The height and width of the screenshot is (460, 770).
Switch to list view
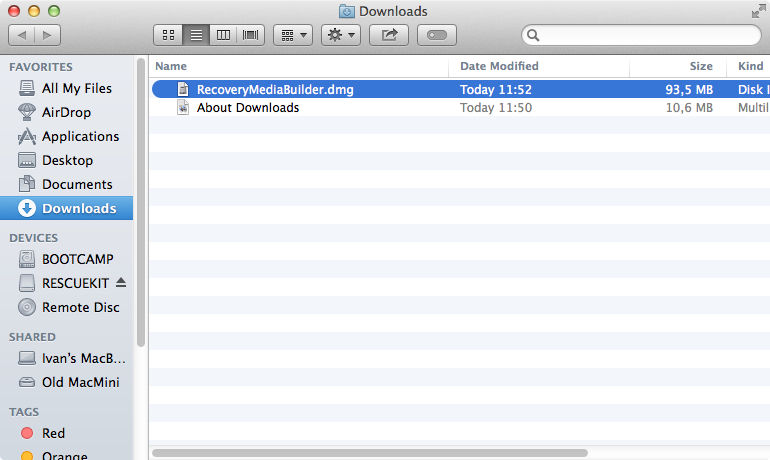196,35
